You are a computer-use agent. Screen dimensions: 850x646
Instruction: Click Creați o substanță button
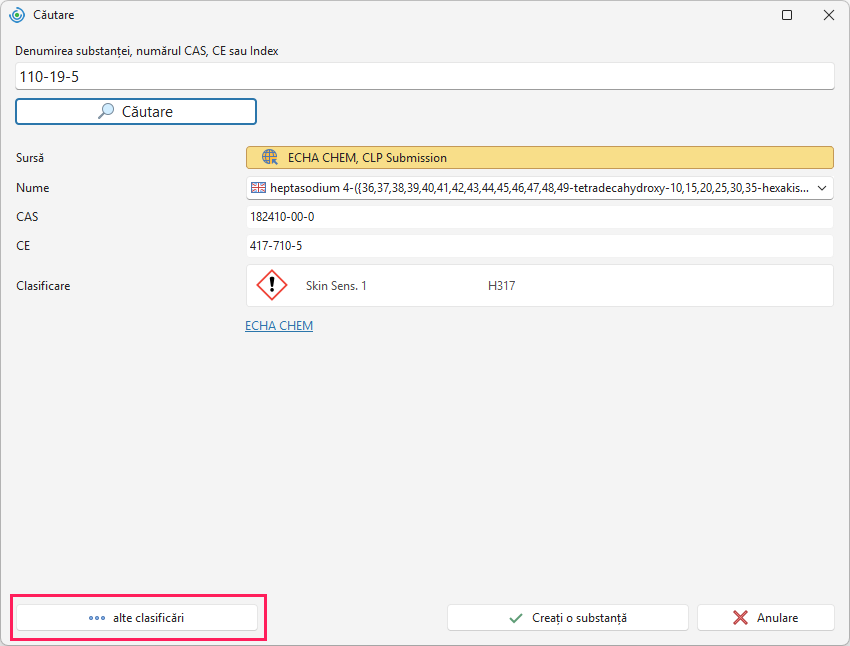[x=568, y=618]
